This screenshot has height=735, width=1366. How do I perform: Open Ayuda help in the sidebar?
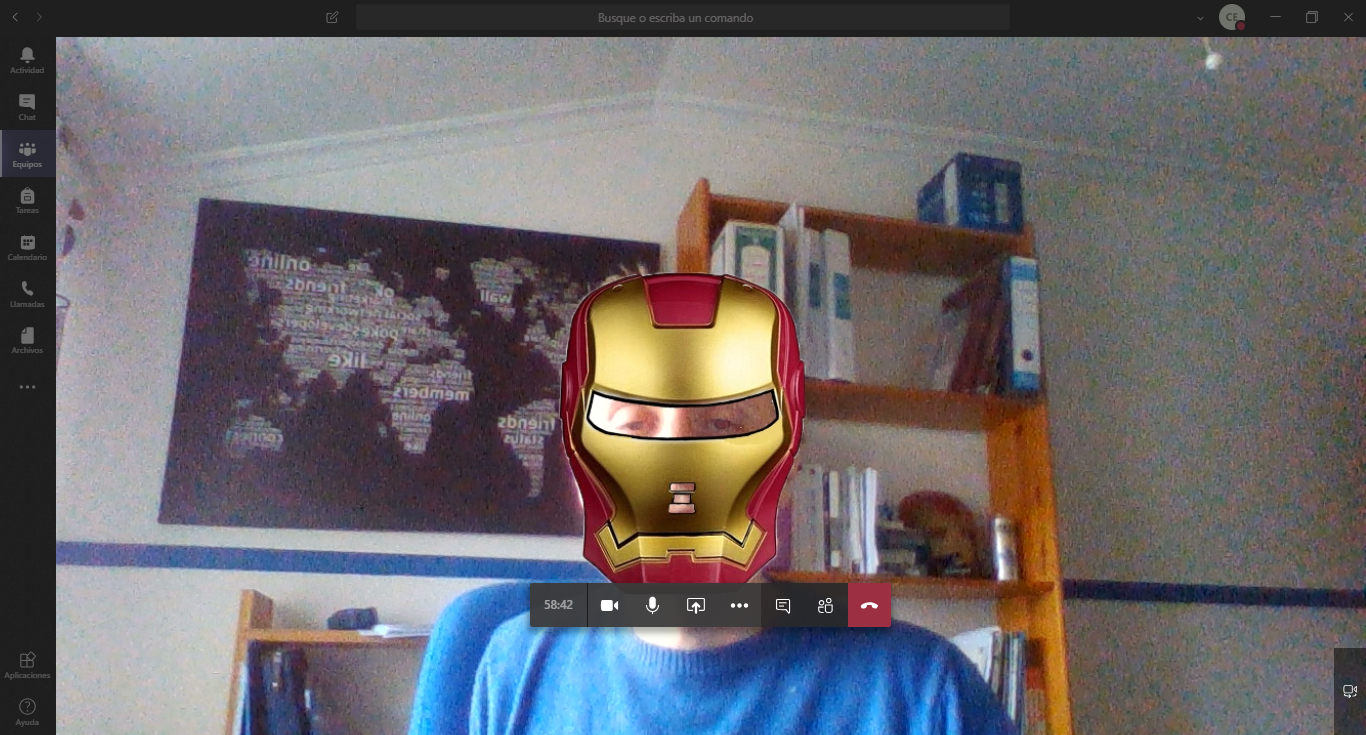click(27, 712)
